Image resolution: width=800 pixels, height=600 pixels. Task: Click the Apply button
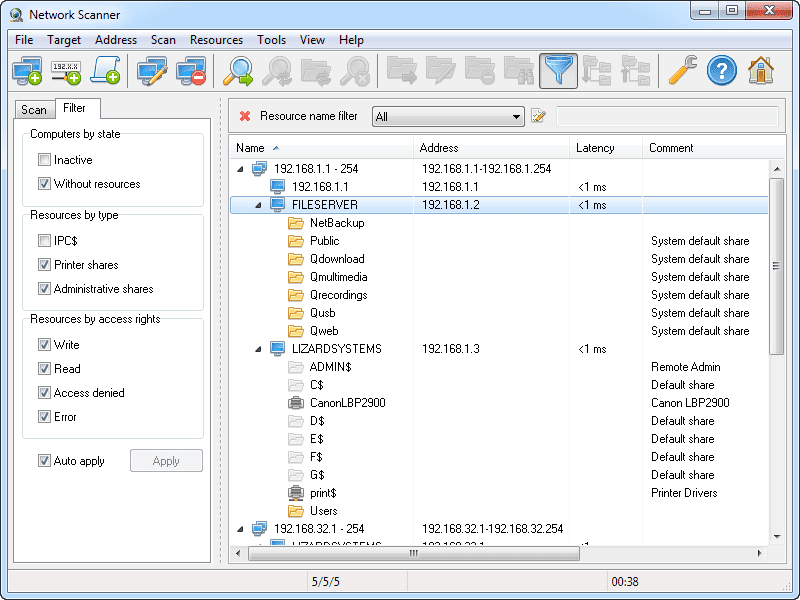(166, 461)
